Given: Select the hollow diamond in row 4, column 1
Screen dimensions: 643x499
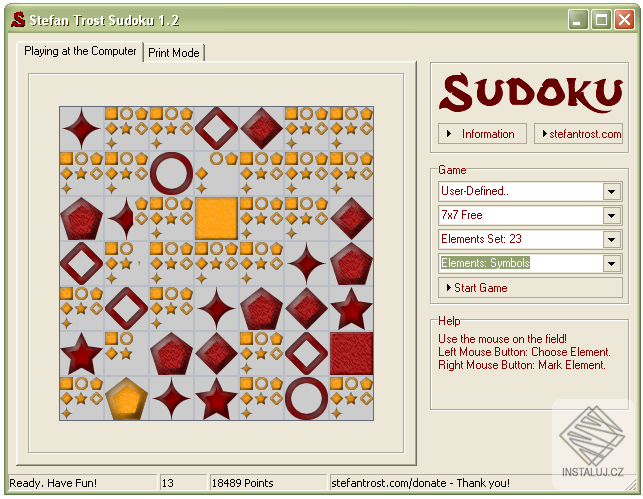Looking at the screenshot, I should coord(82,264).
